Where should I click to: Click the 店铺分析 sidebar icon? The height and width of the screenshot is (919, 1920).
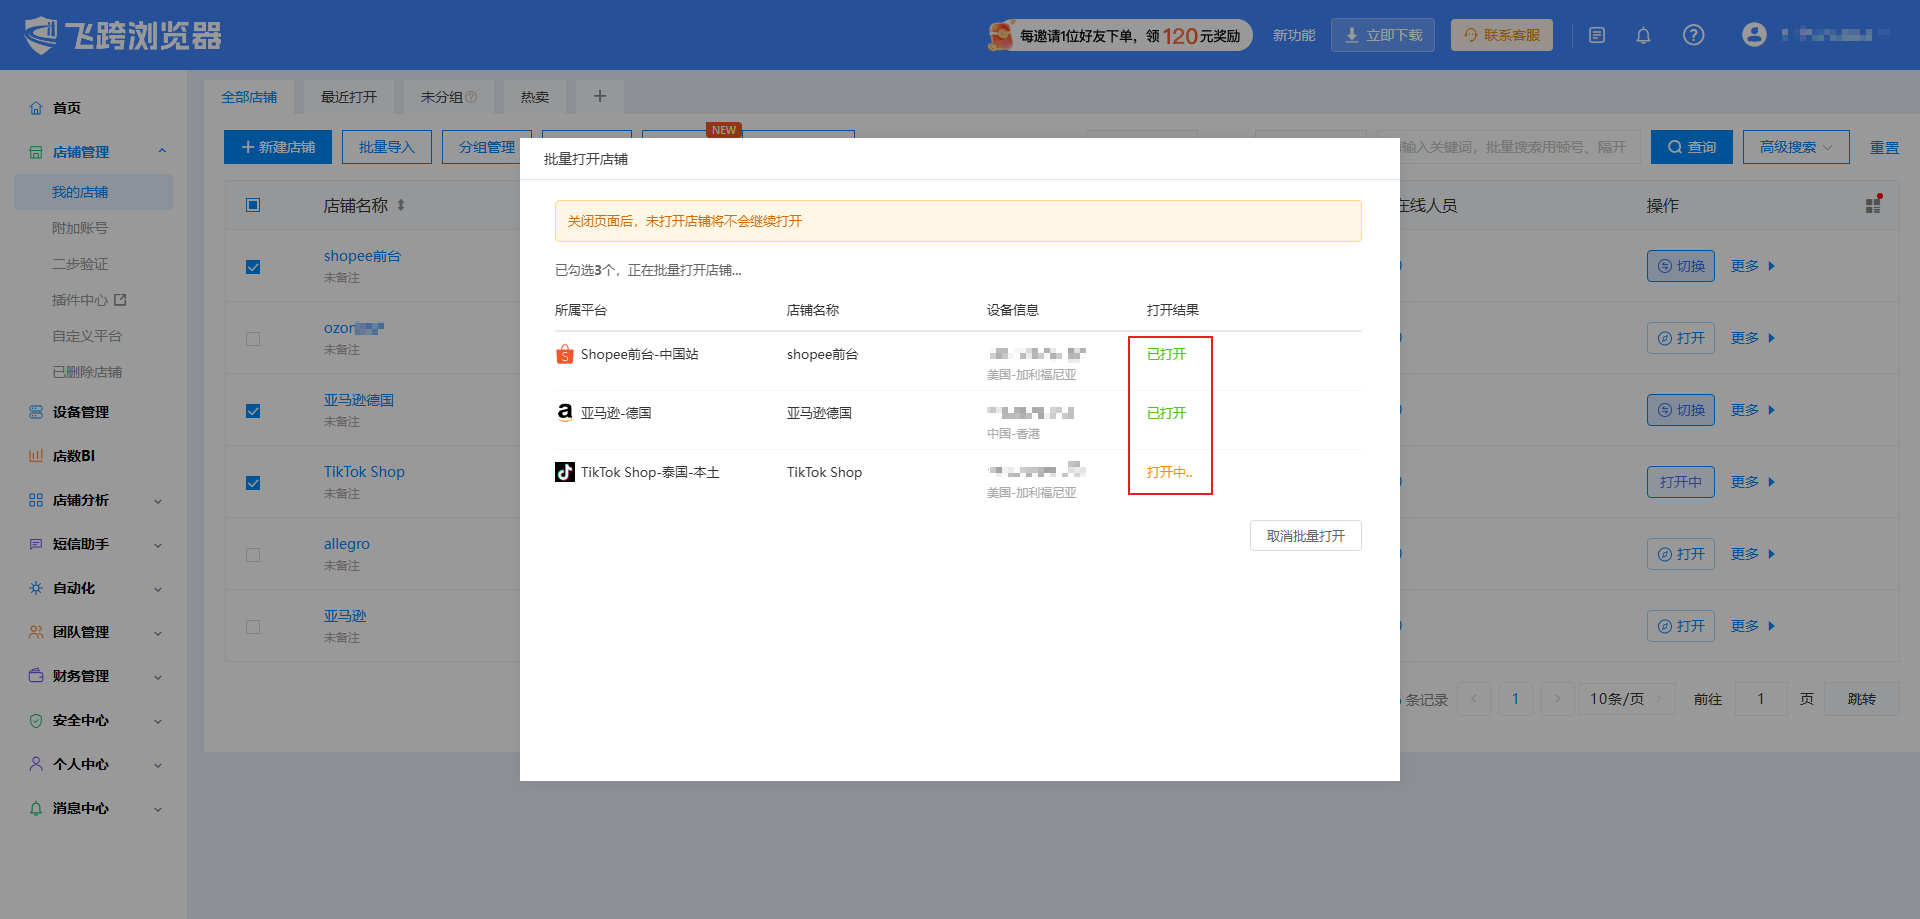pyautogui.click(x=36, y=500)
